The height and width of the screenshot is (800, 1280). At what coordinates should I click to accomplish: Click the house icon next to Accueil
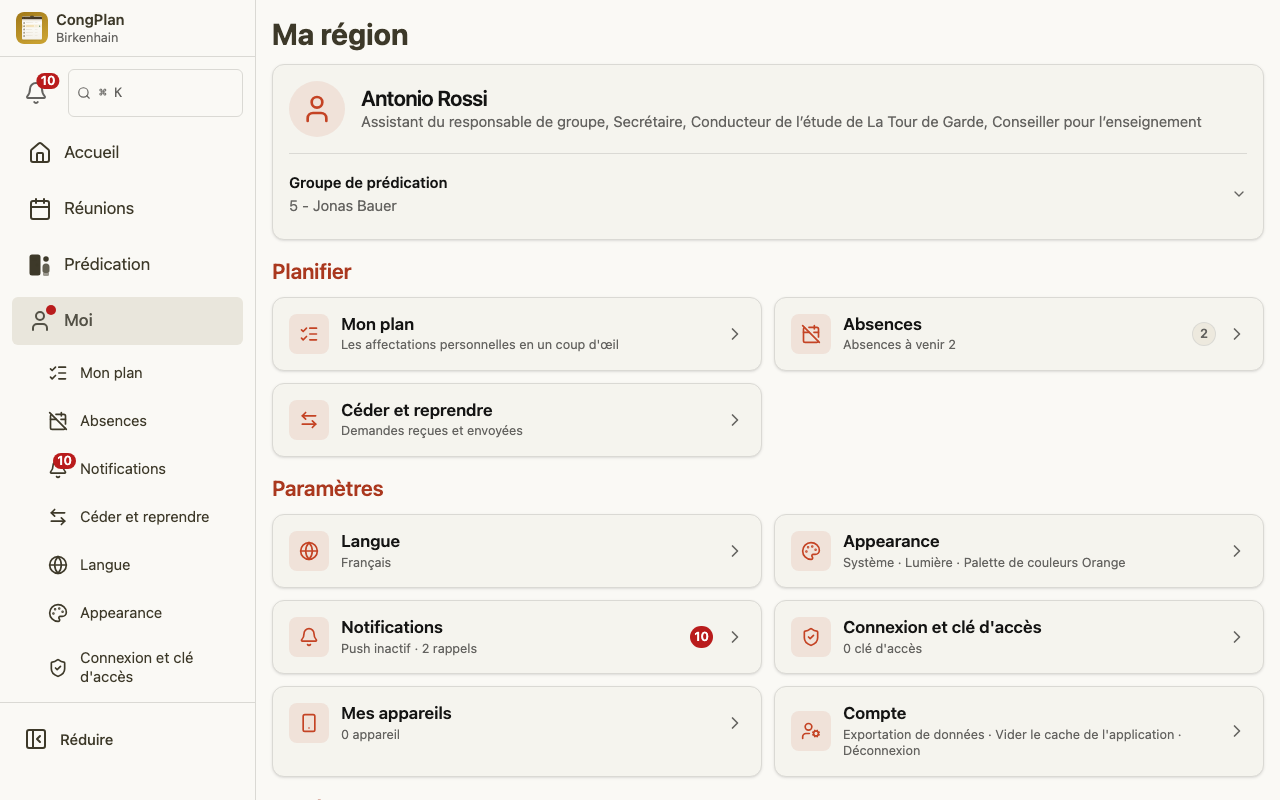pyautogui.click(x=40, y=152)
